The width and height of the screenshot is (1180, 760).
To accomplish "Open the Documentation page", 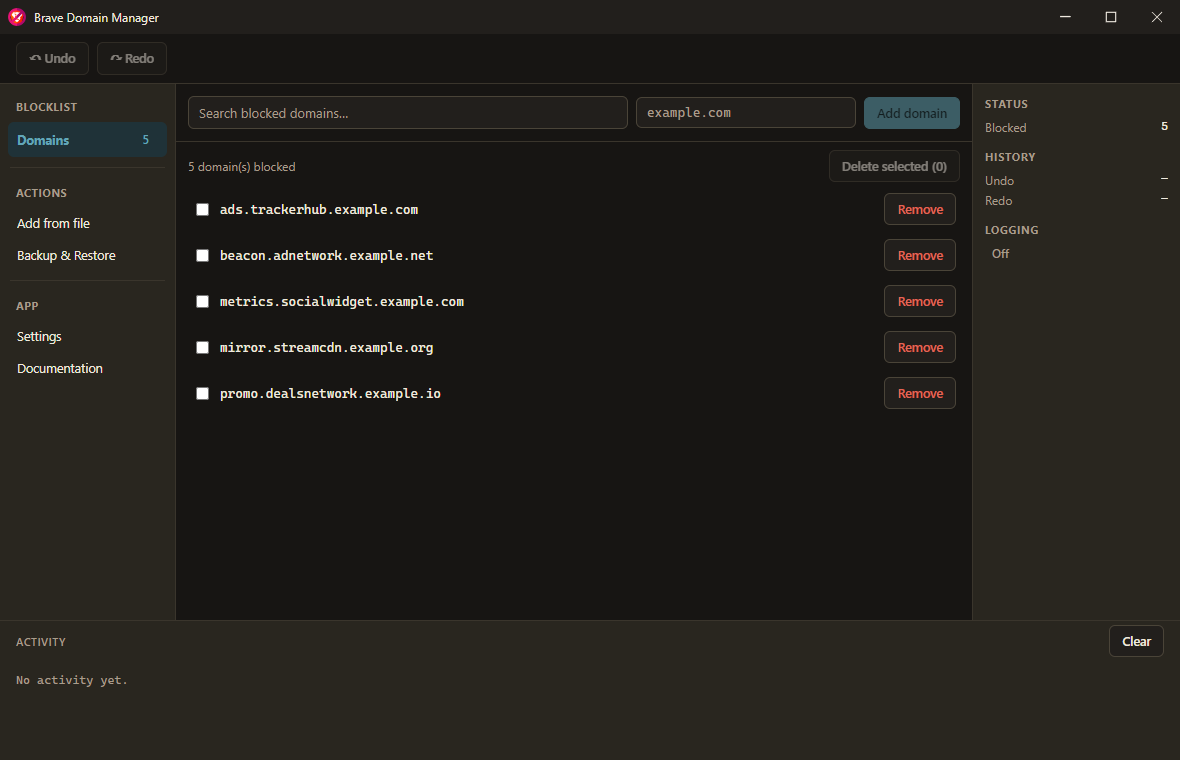I will click(x=59, y=369).
